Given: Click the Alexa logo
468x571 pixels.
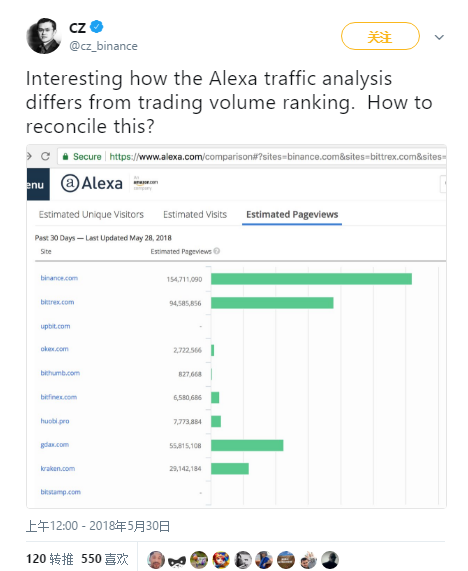Looking at the screenshot, I should pyautogui.click(x=91, y=183).
